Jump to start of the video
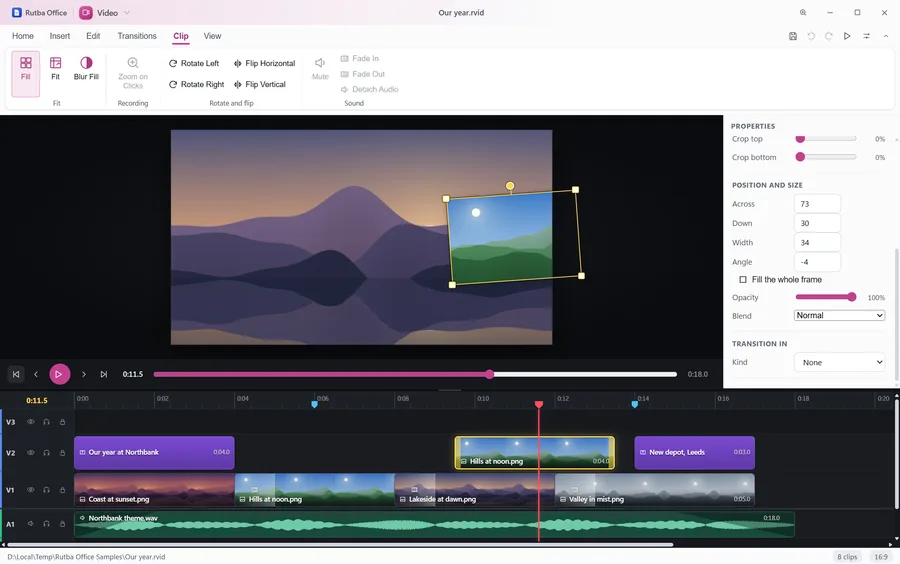Image resolution: width=900 pixels, height=564 pixels. pos(16,374)
